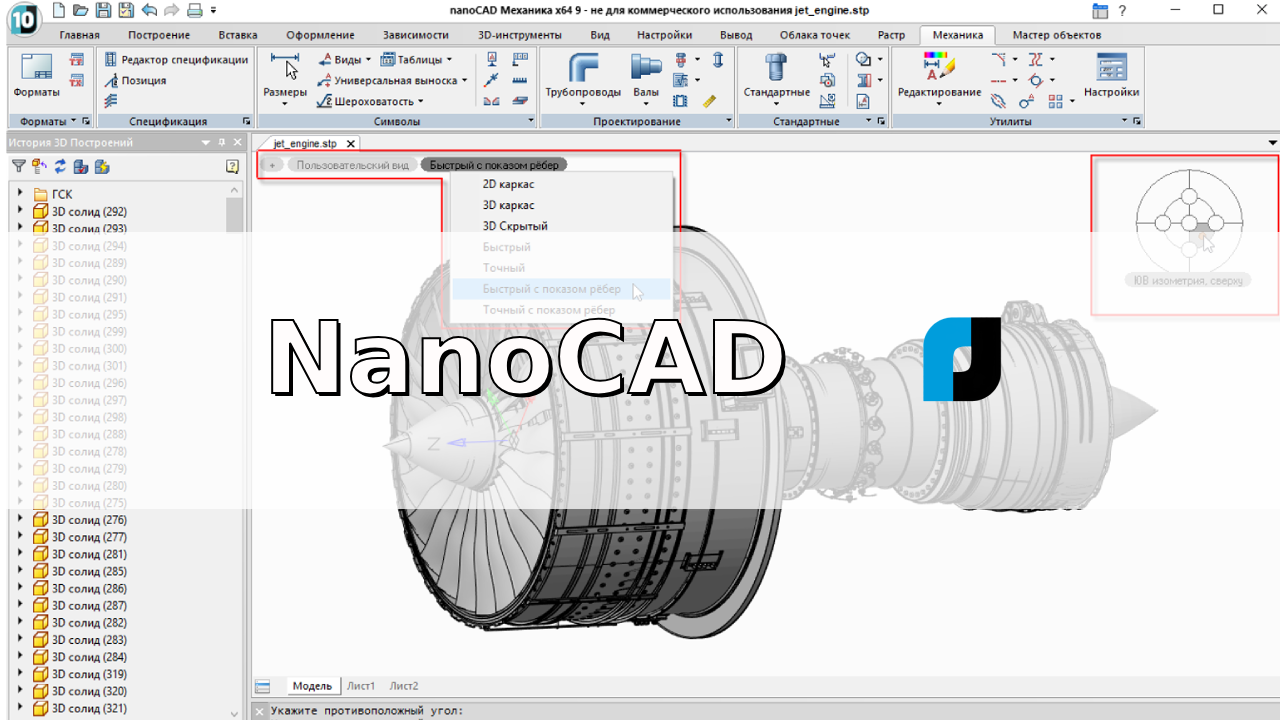Screen dimensions: 1280x720
Task: Click the command line prompt text
Action: point(366,711)
